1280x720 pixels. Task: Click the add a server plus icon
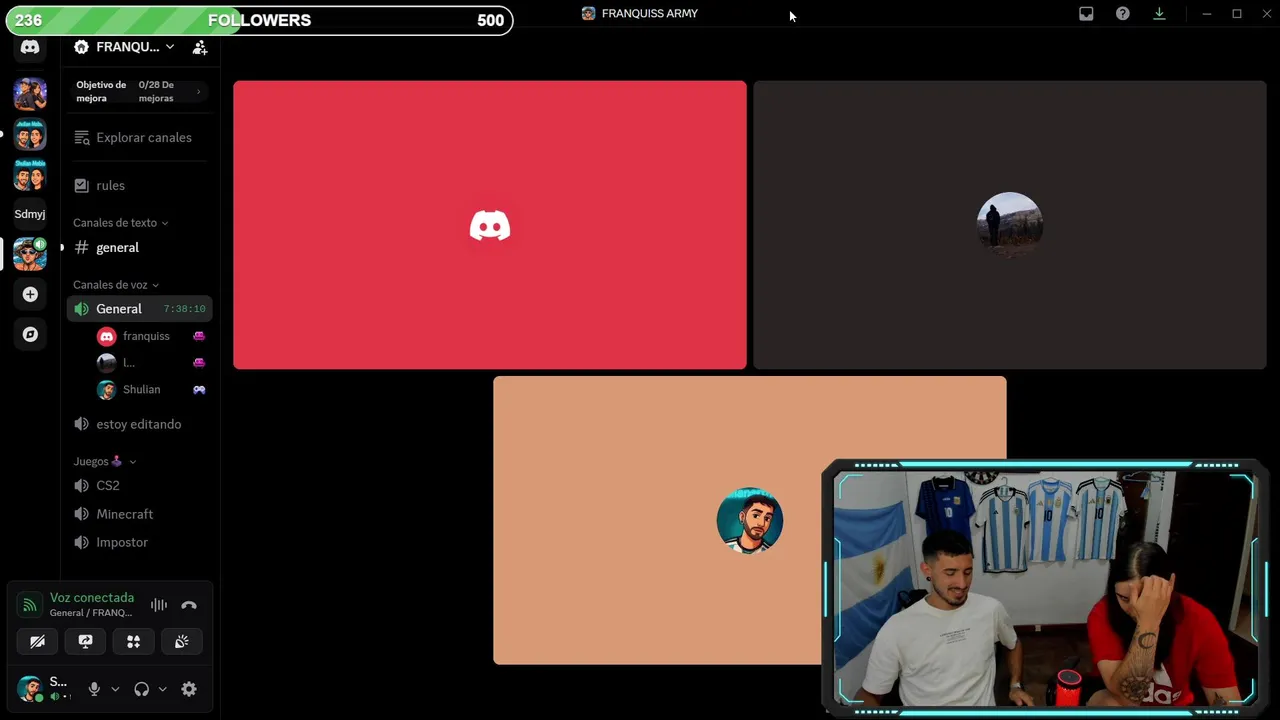[30, 294]
